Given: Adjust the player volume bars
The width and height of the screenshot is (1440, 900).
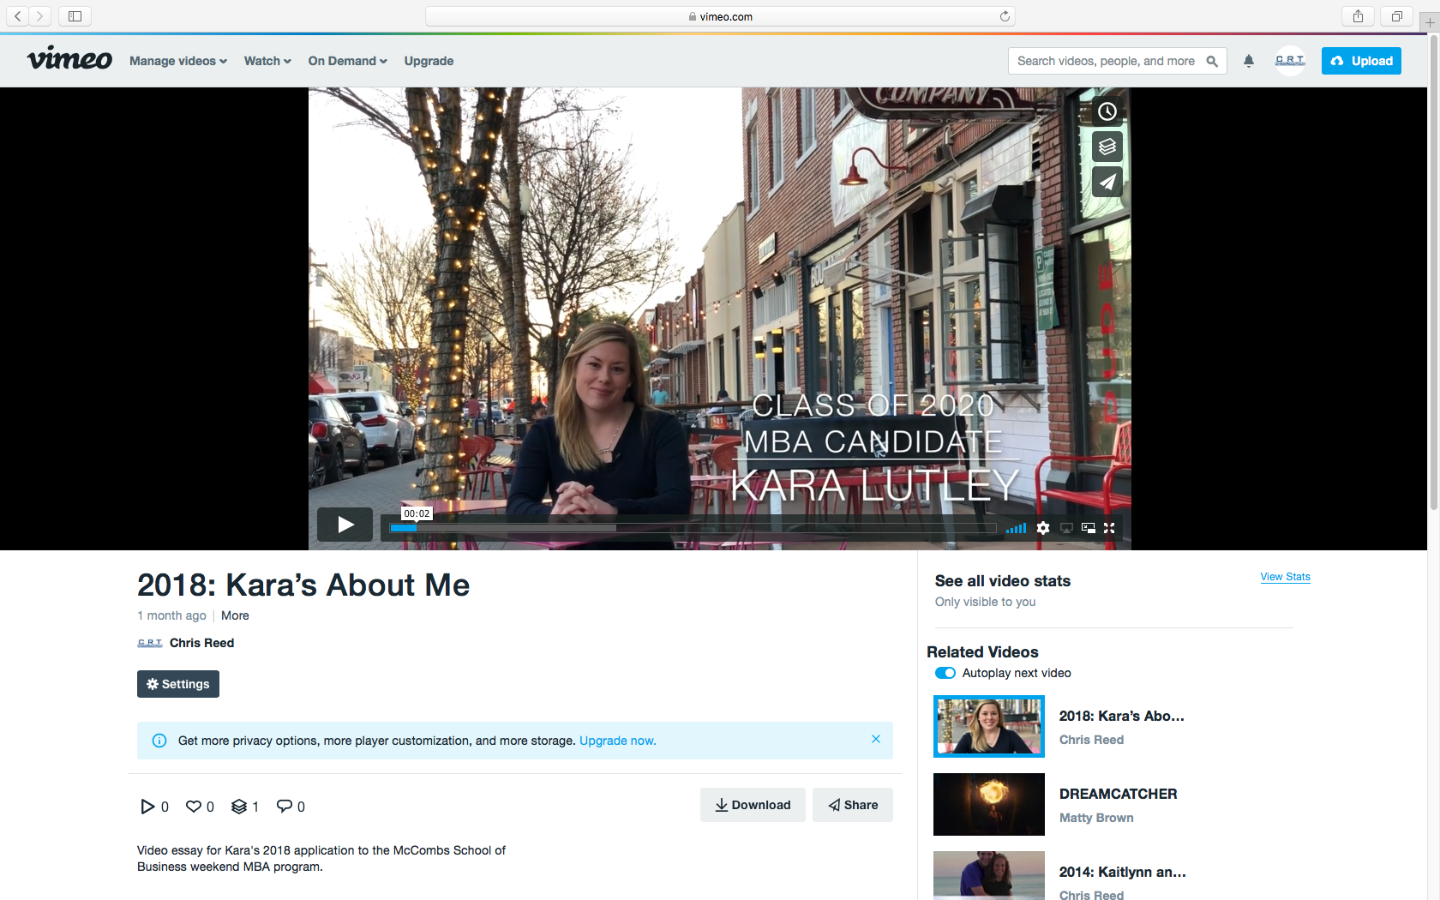Looking at the screenshot, I should pos(1016,528).
